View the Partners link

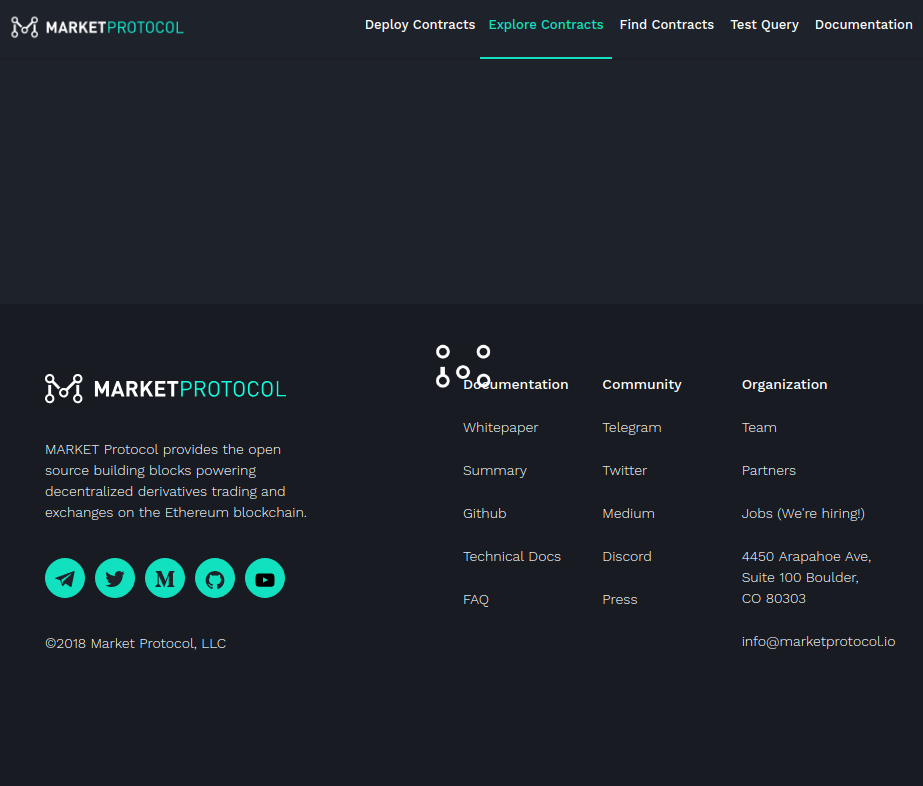coord(769,470)
